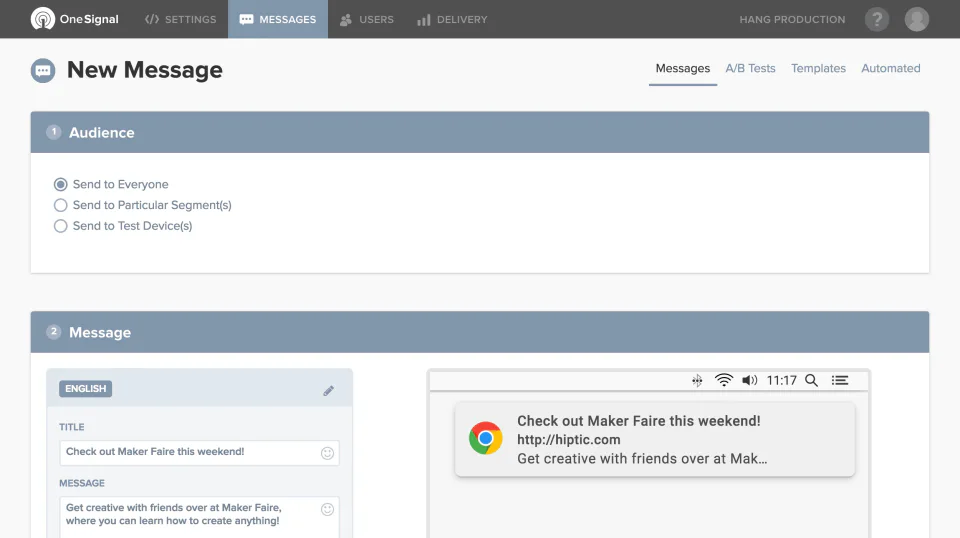Select Send to Everyone option
The width and height of the screenshot is (960, 538).
(x=61, y=184)
